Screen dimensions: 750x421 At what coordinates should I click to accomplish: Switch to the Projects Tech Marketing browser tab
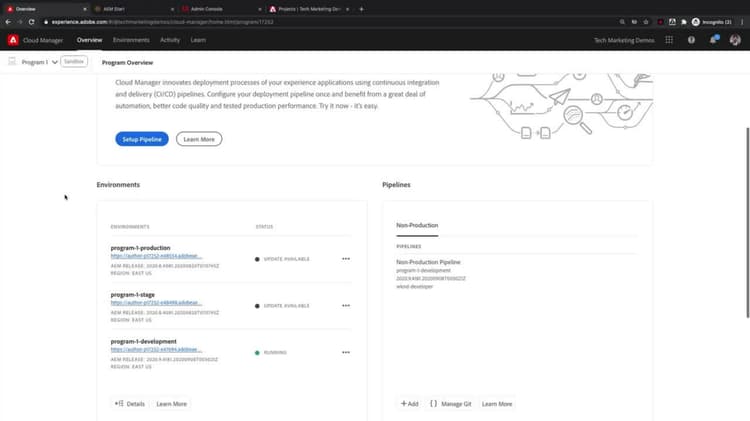(x=309, y=9)
